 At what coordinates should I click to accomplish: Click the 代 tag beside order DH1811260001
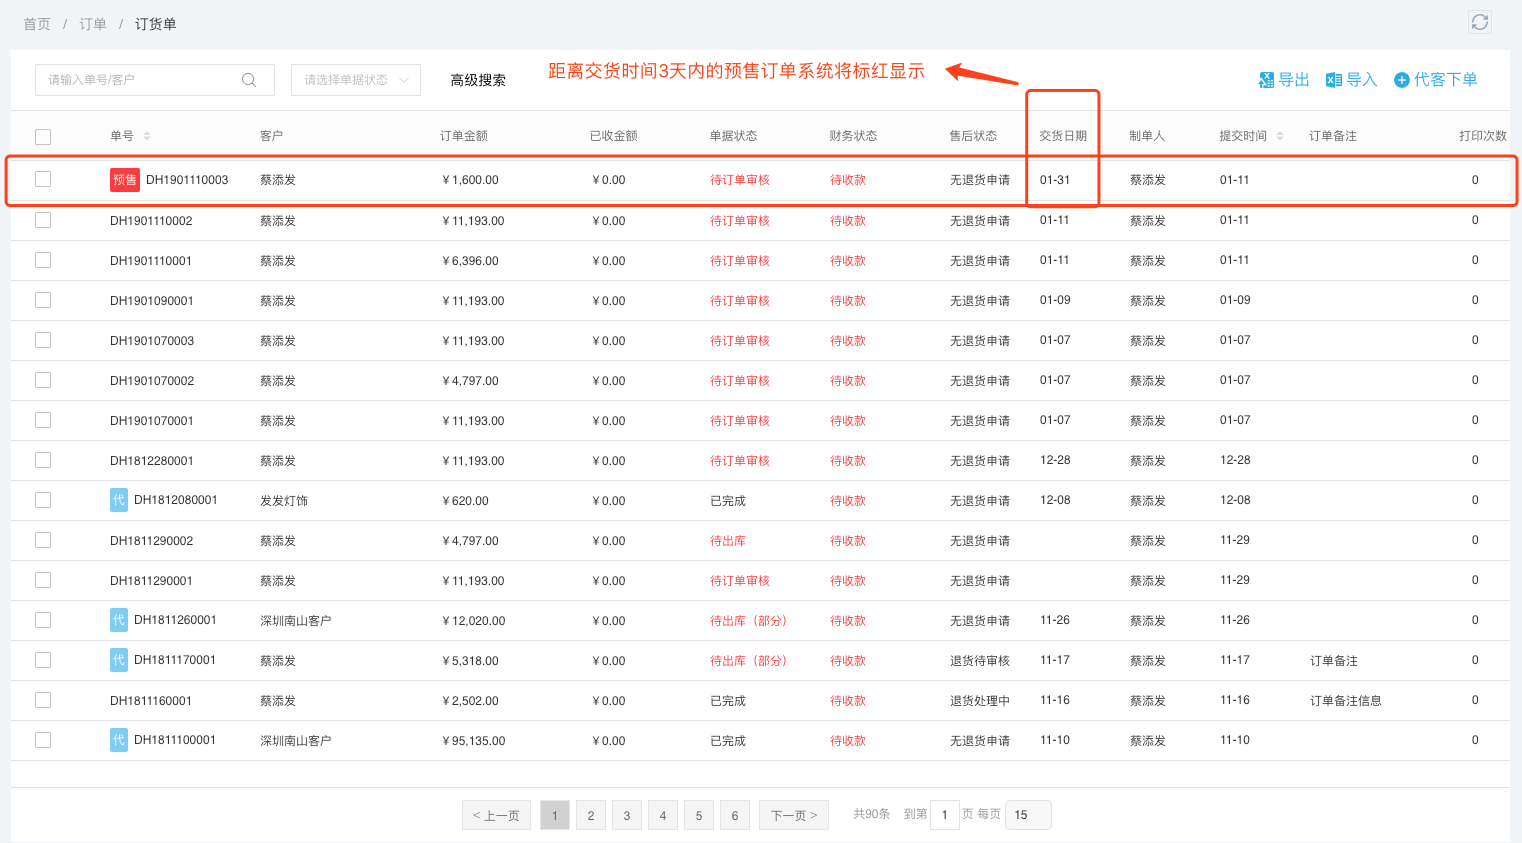click(x=119, y=620)
